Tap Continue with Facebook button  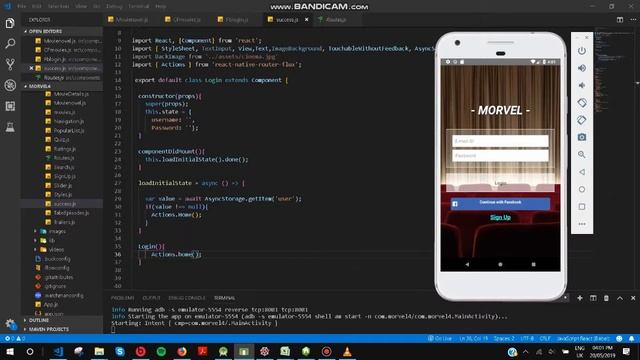tap(500, 203)
